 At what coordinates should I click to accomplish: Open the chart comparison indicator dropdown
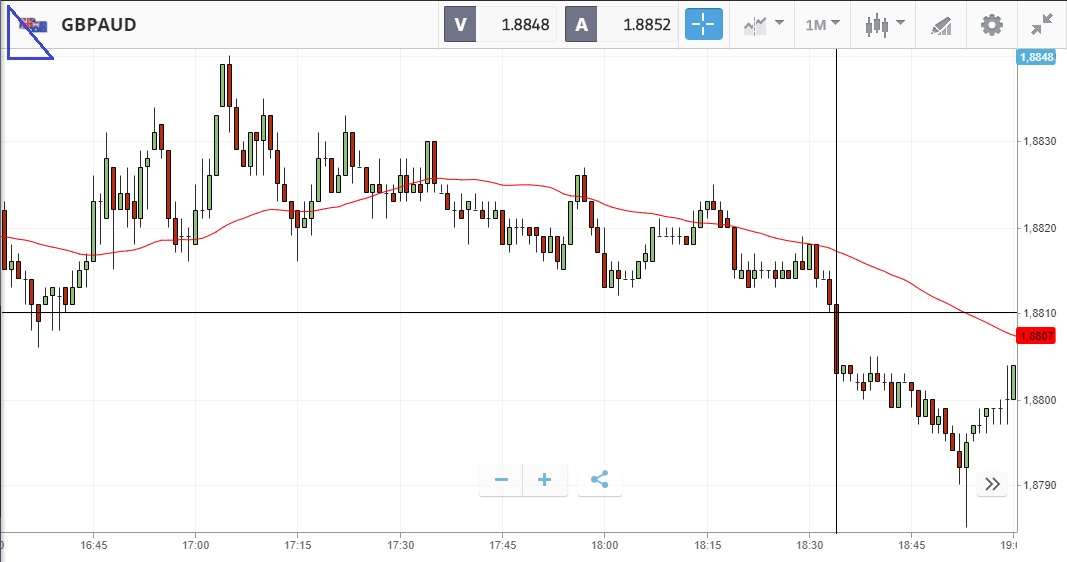[x=763, y=25]
